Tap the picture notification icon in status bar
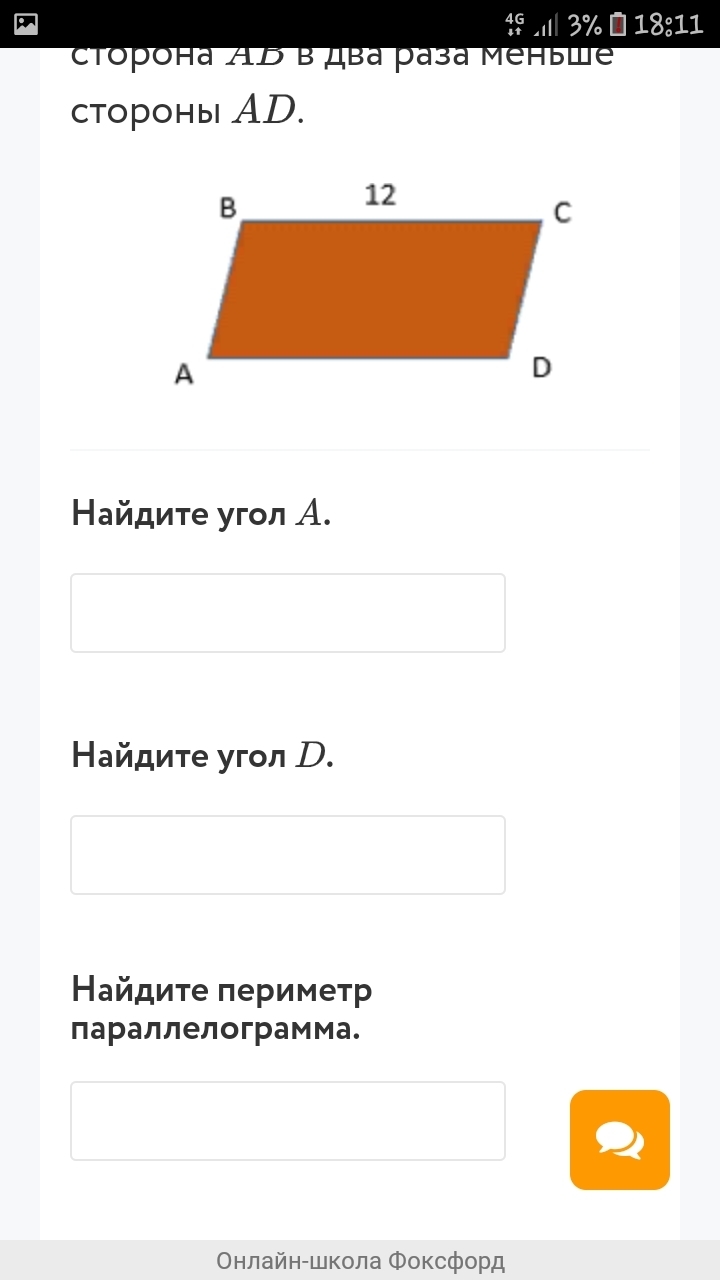Screen dimensions: 720x1280 (x=26, y=24)
